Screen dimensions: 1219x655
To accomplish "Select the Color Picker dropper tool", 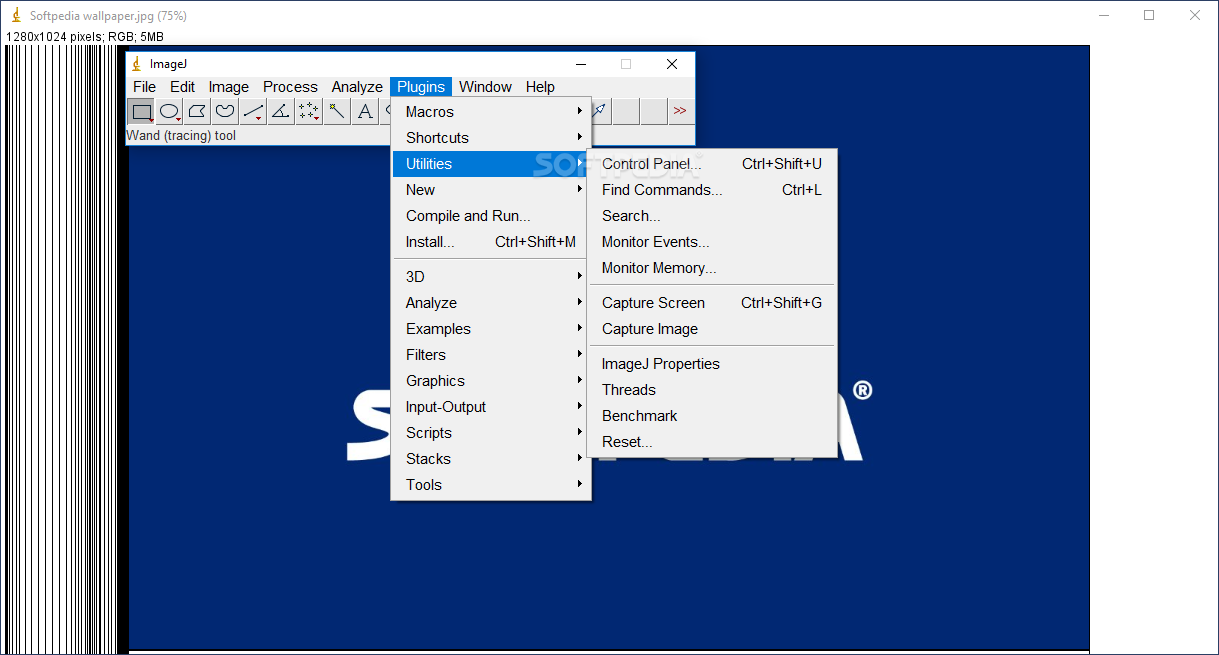I will click(600, 112).
